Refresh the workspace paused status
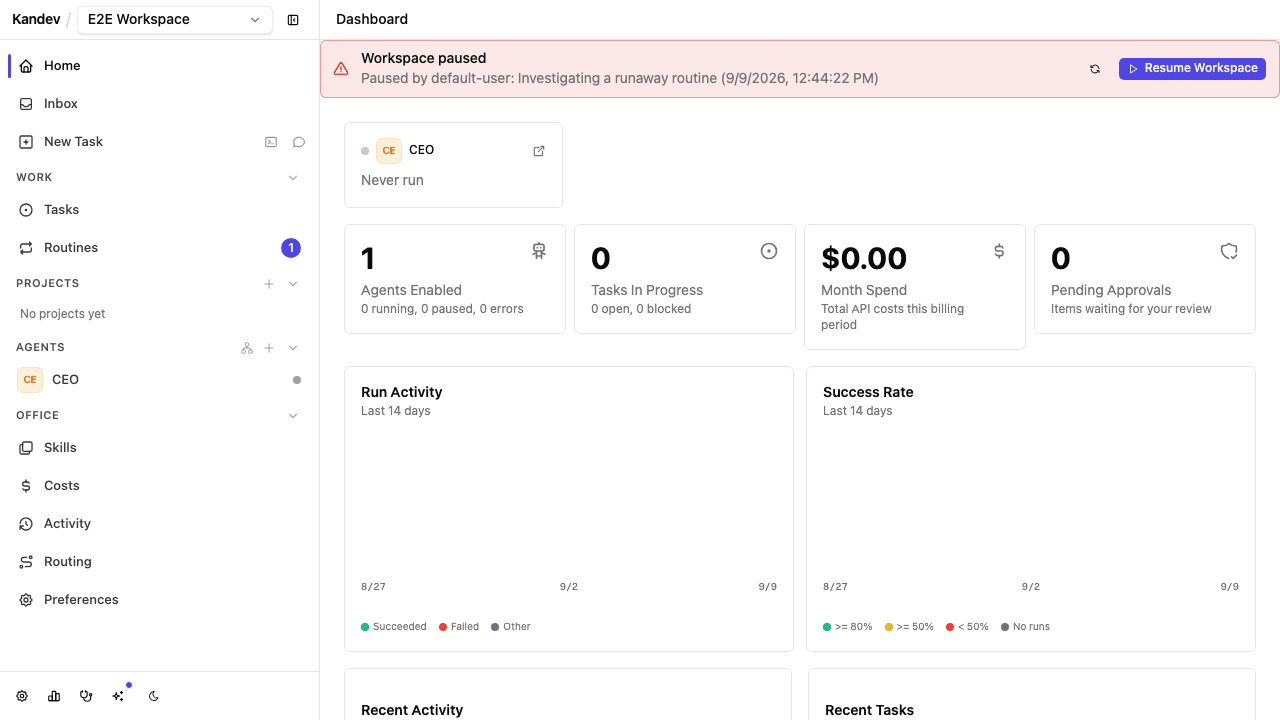 1095,69
